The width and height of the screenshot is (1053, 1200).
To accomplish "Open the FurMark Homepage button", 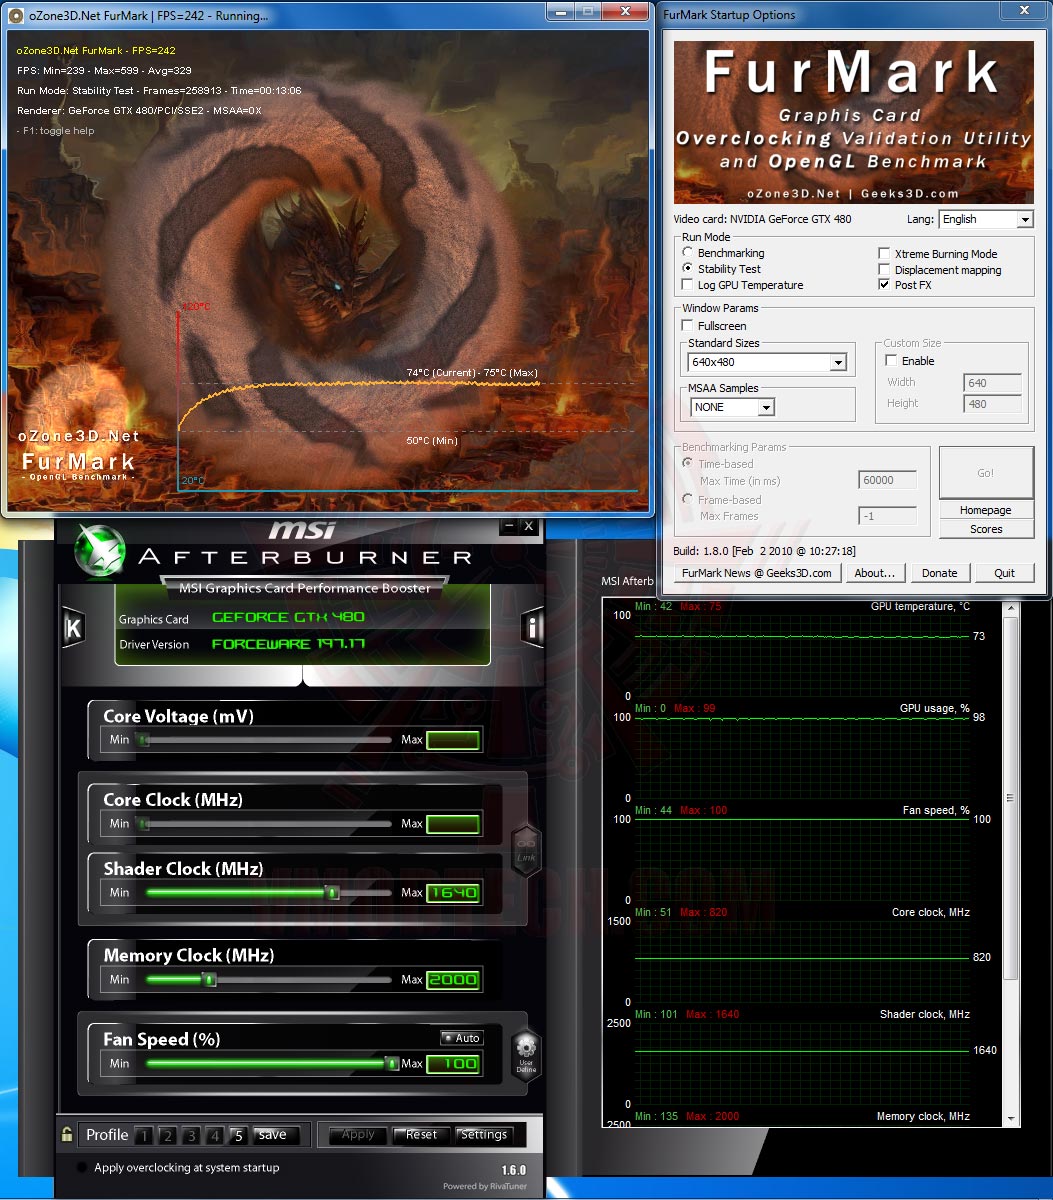I will coord(986,510).
